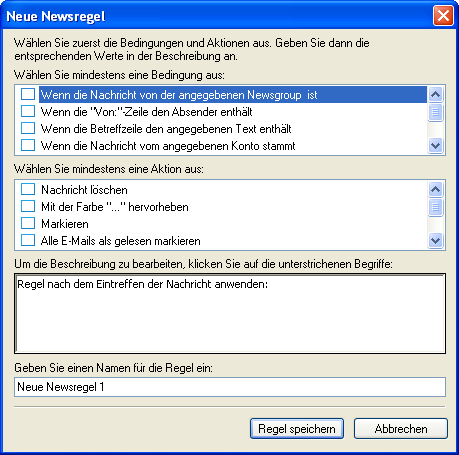The width and height of the screenshot is (459, 455).
Task: Enable the 'Nachricht löschen' action
Action: pyautogui.click(x=28, y=189)
